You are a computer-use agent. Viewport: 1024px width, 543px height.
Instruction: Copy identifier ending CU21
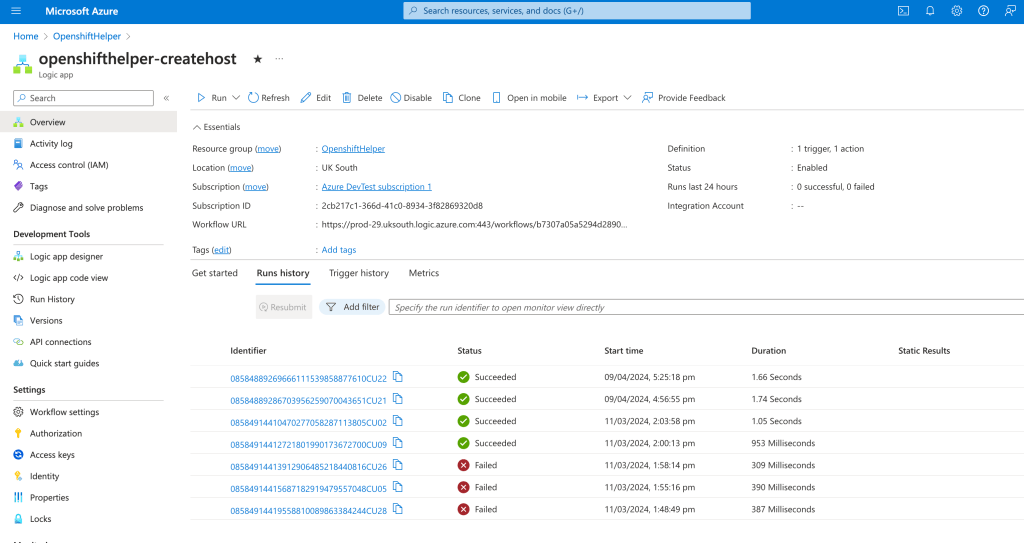coord(398,399)
